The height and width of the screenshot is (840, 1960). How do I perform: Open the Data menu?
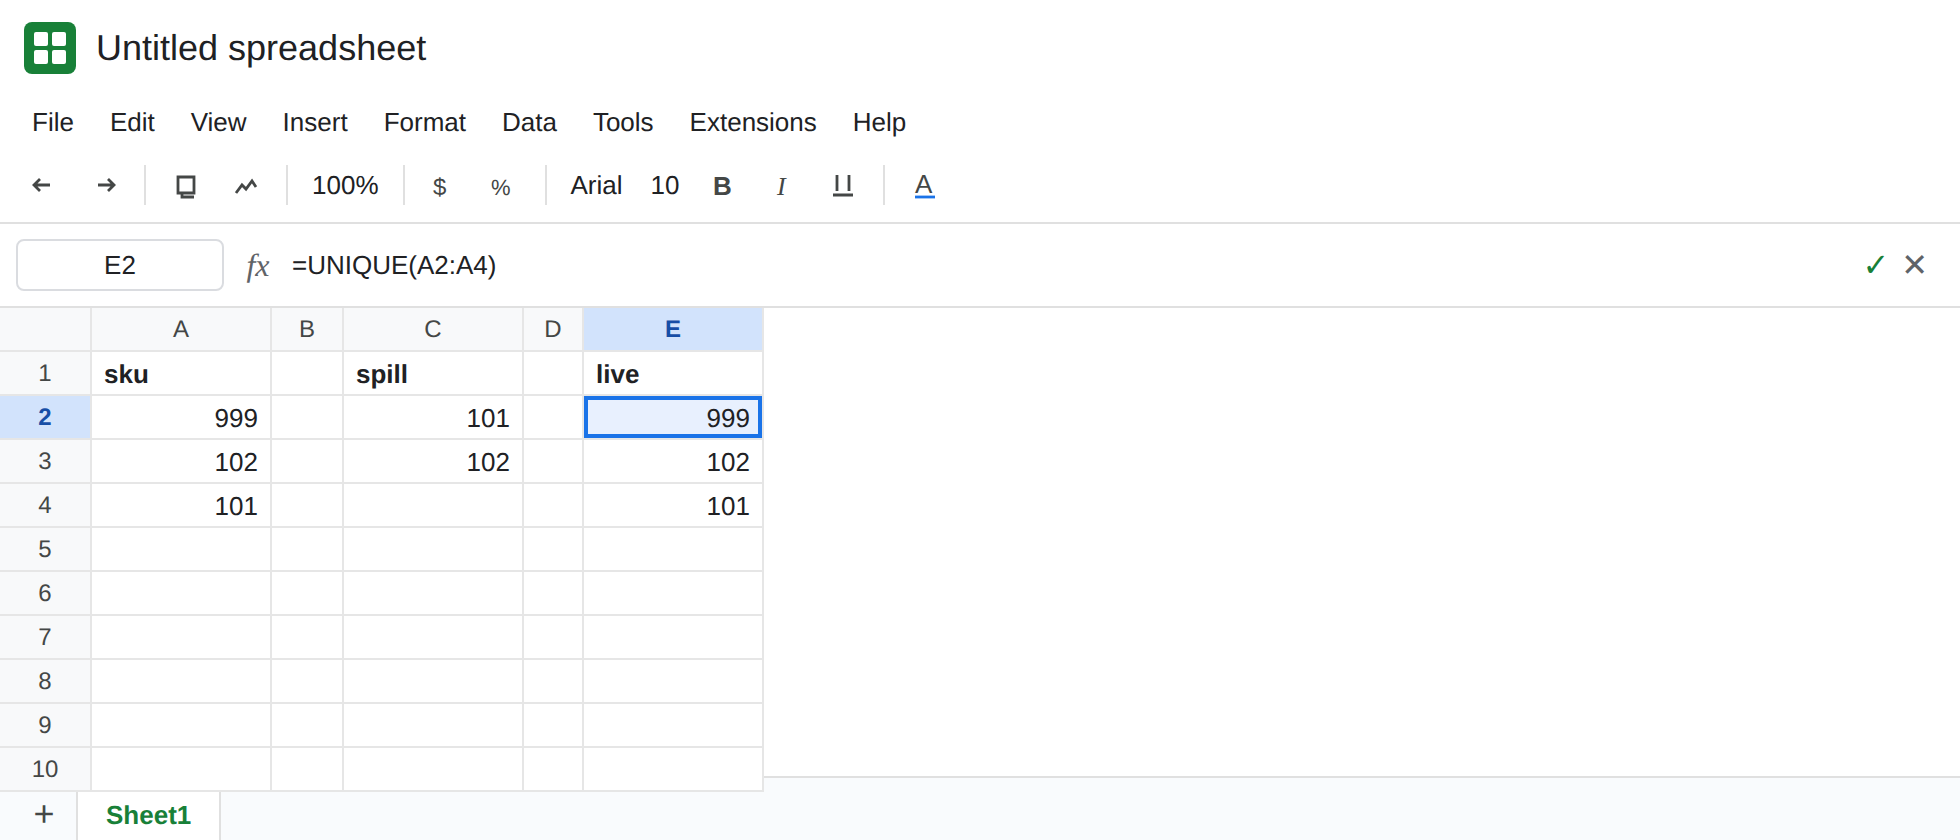coord(529,122)
